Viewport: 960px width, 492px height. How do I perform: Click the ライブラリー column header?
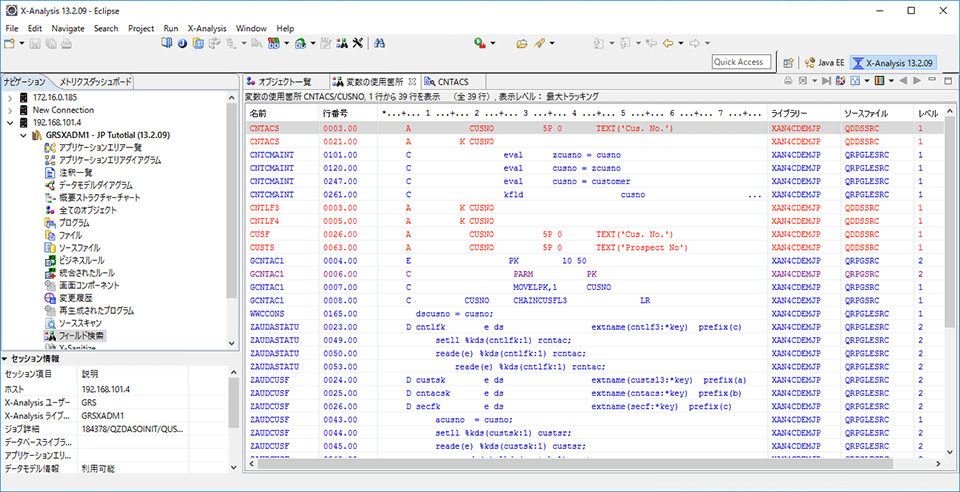[803, 114]
